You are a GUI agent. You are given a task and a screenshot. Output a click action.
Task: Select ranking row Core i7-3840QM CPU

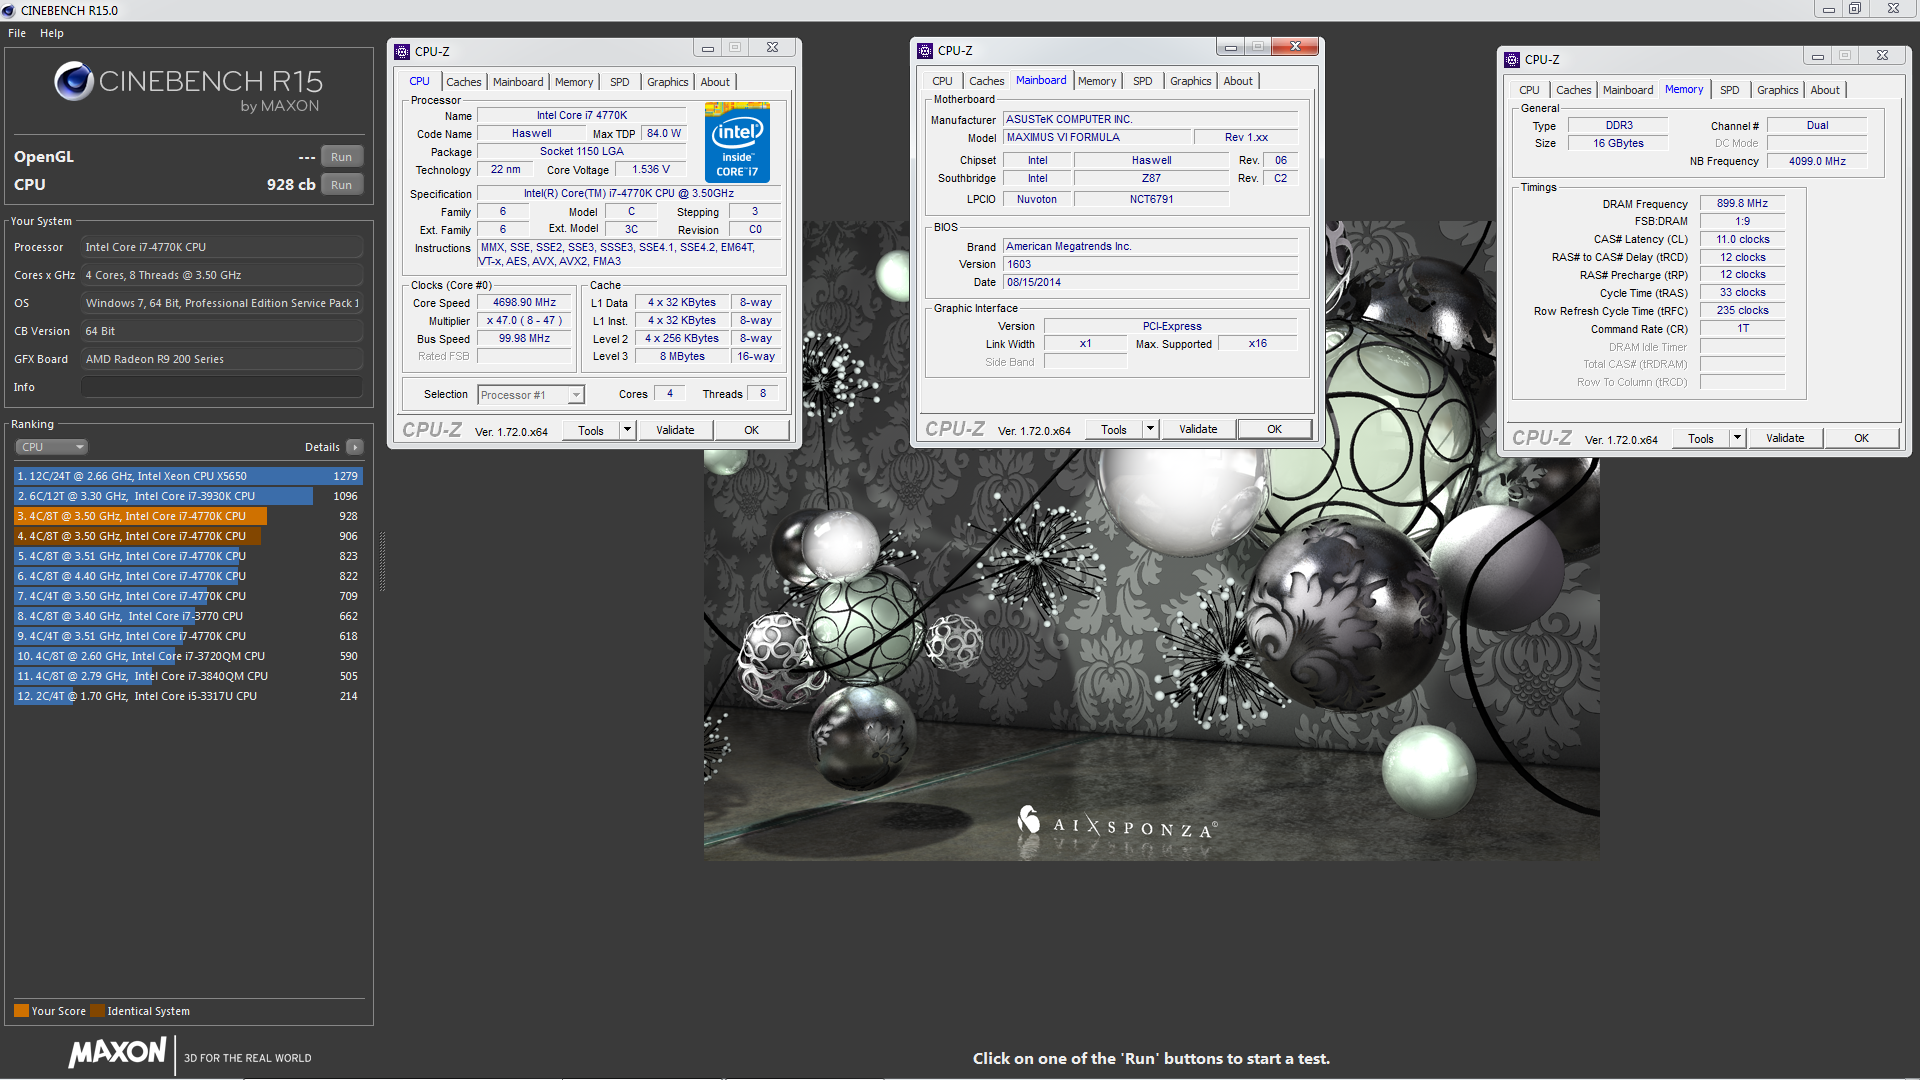[x=188, y=676]
